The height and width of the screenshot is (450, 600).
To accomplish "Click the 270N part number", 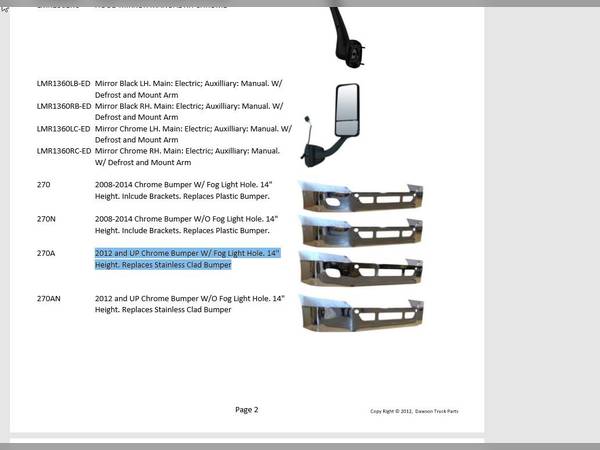I will [x=46, y=218].
